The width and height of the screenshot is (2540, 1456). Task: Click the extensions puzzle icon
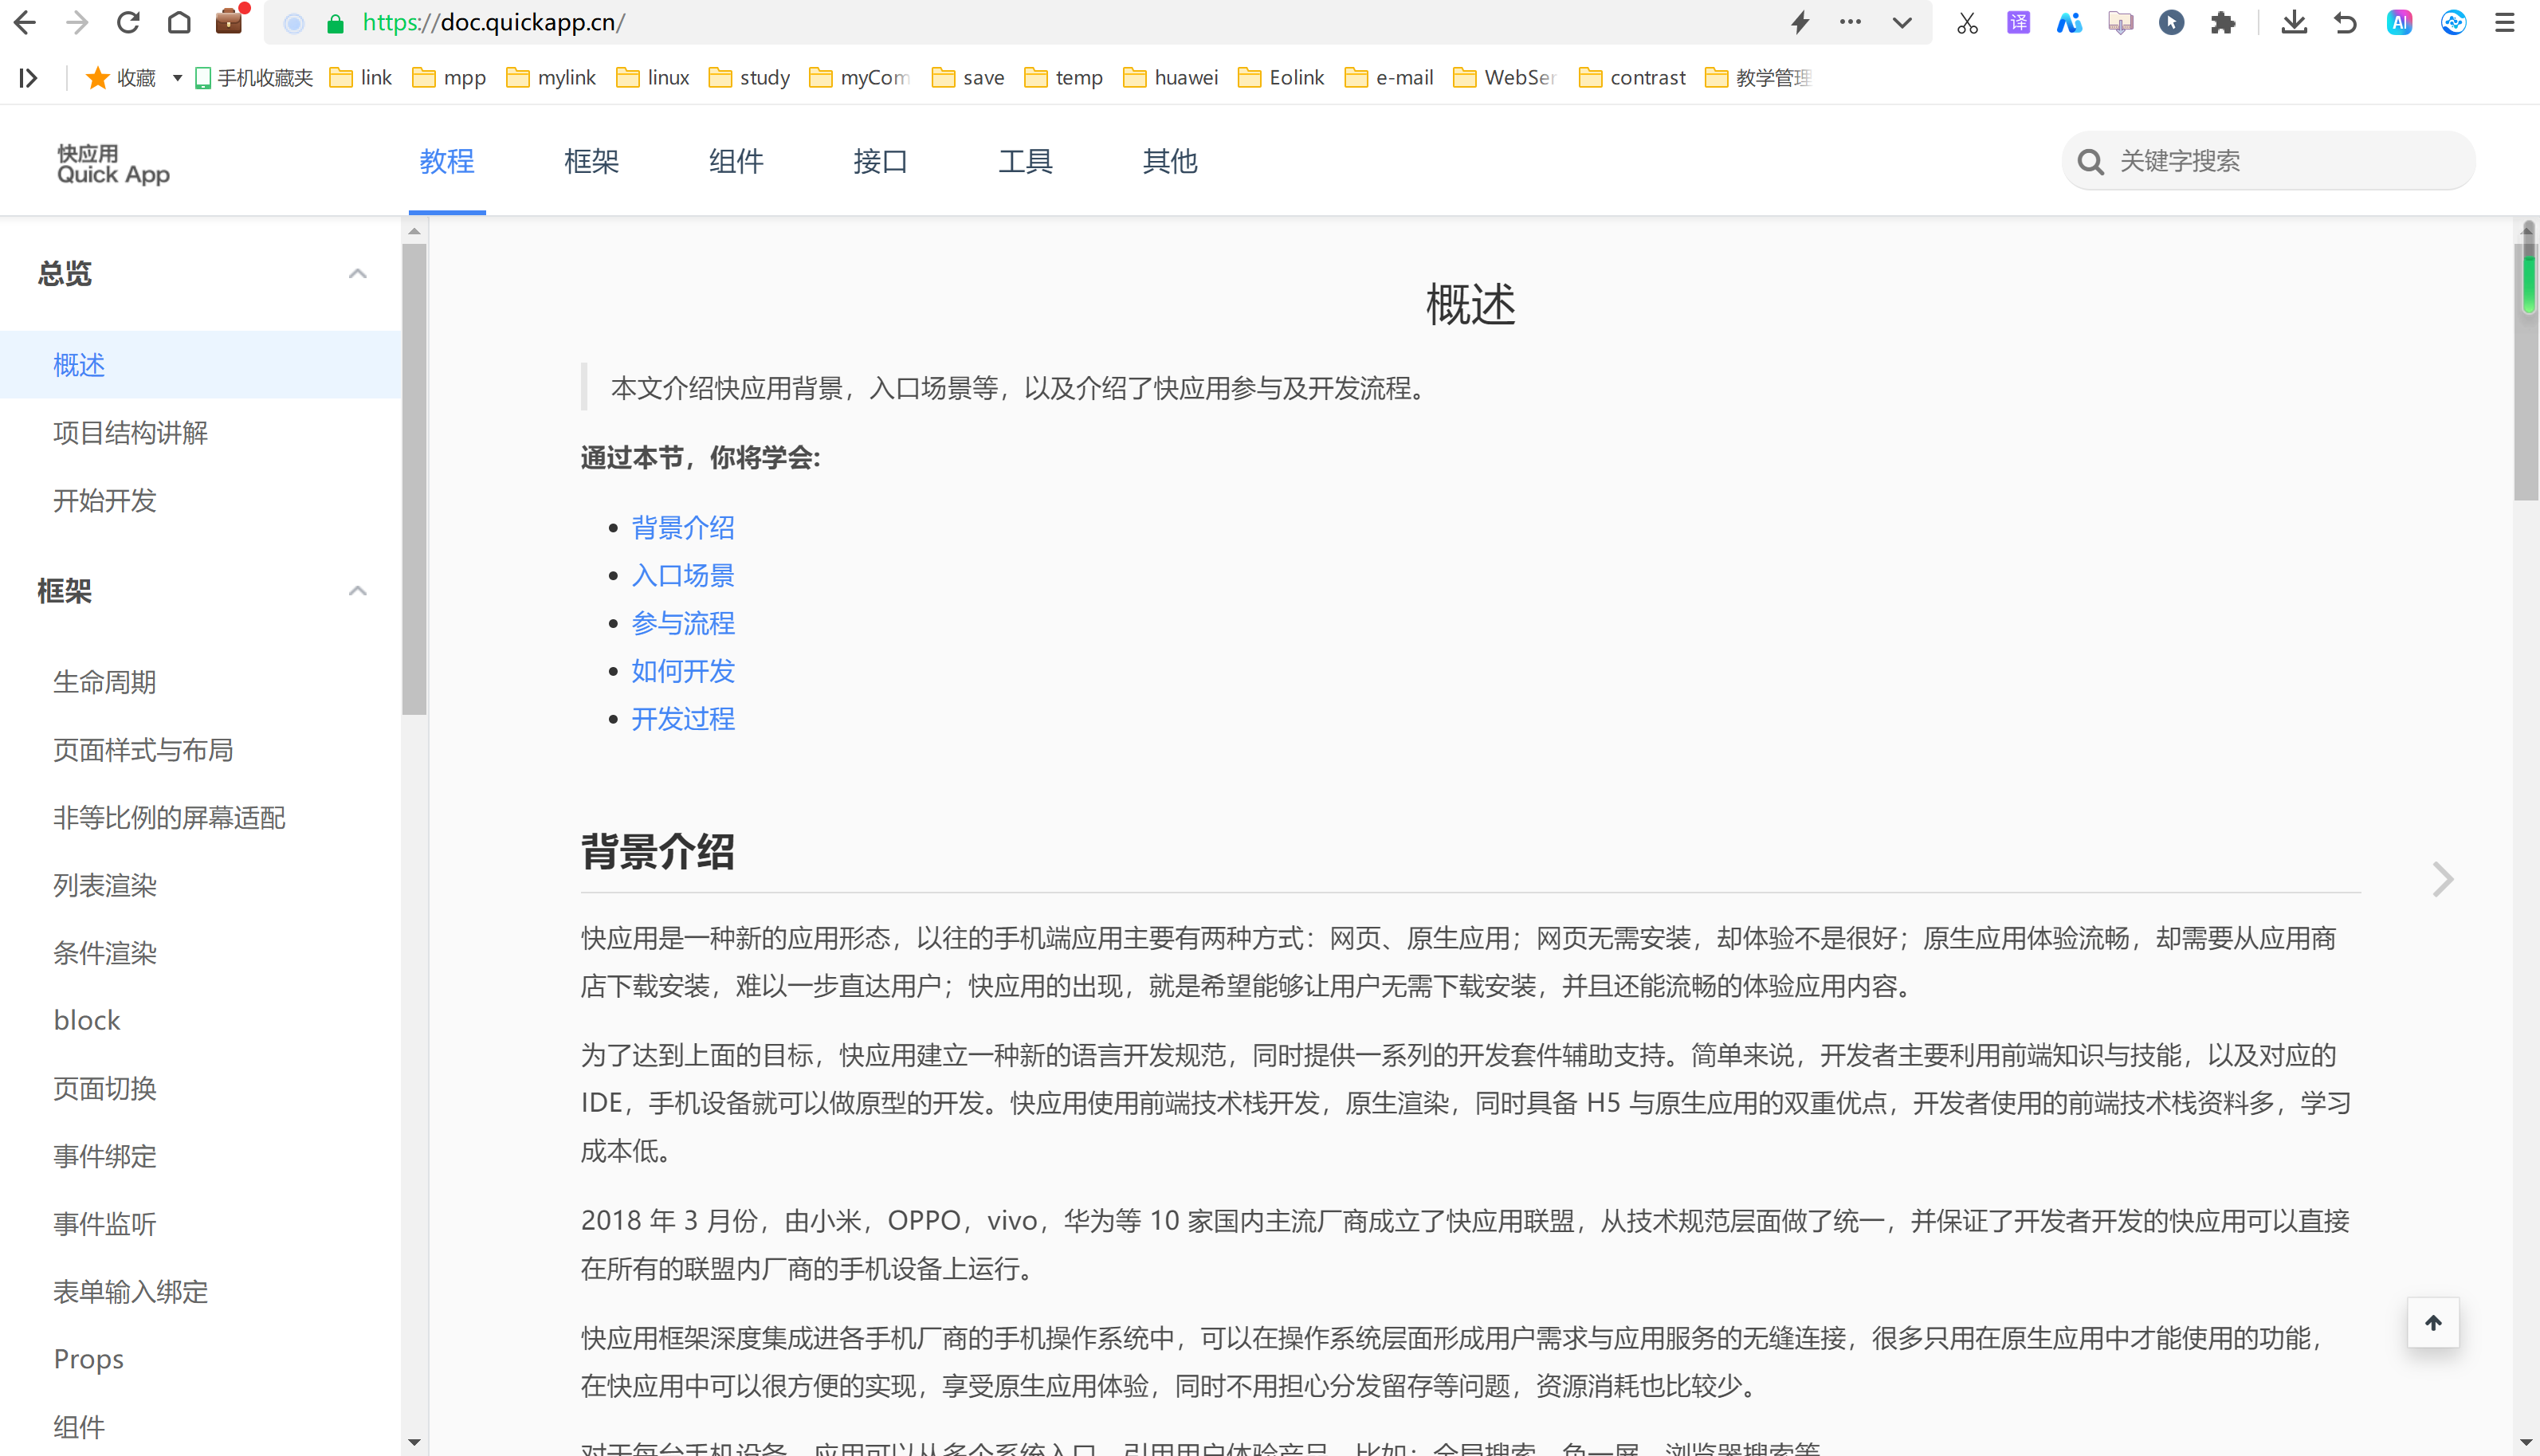click(x=2222, y=22)
